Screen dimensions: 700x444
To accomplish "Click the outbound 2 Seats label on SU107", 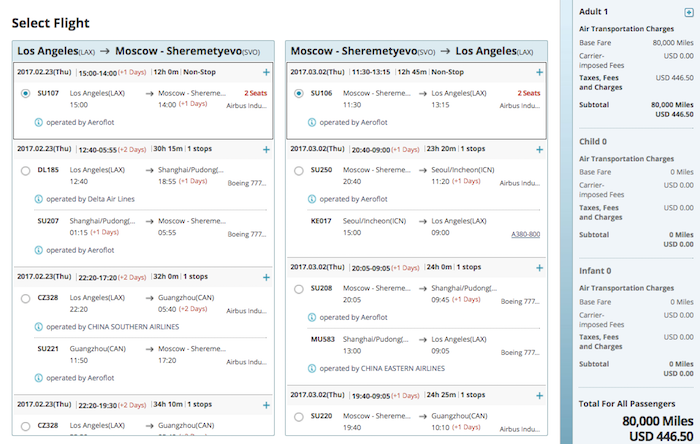I will (255, 93).
